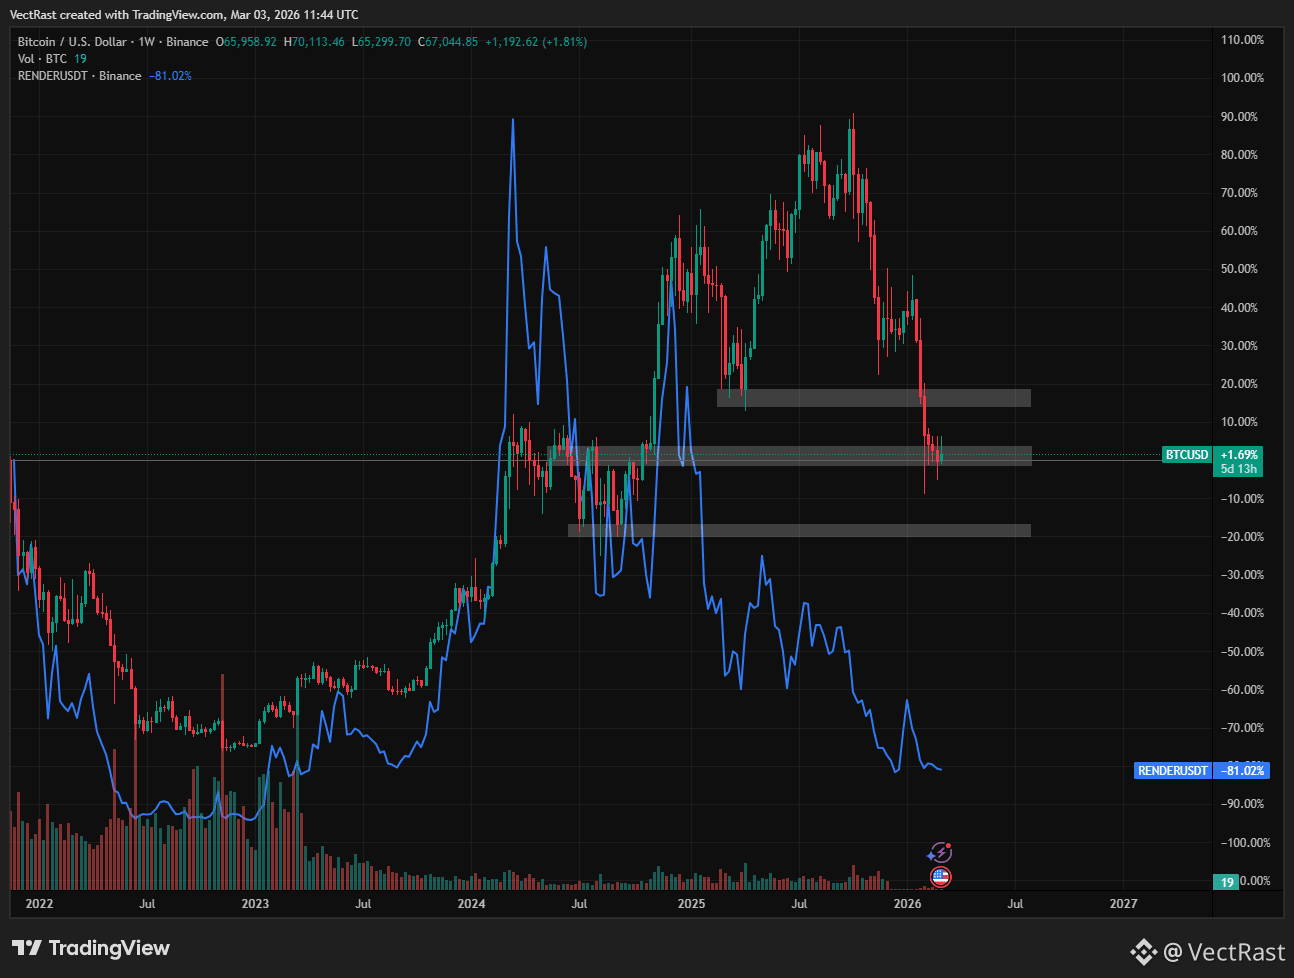Click the −30.00% price scale label
Viewport: 1294px width, 978px height.
[1242, 575]
